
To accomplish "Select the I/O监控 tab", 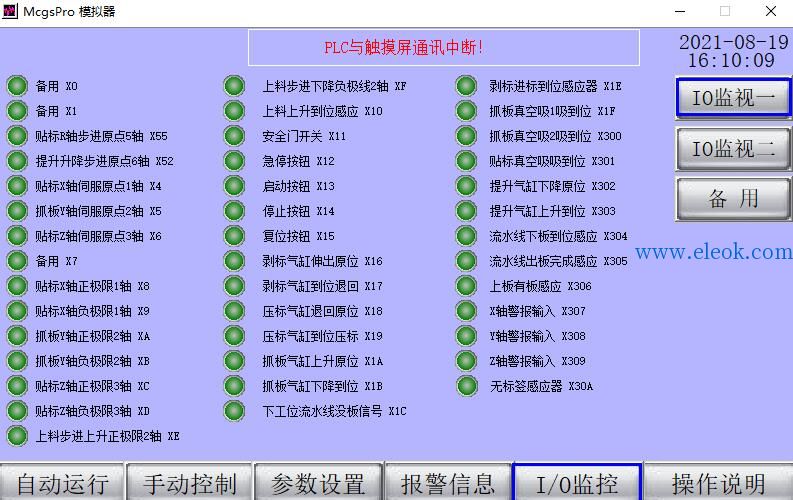I will coord(577,482).
